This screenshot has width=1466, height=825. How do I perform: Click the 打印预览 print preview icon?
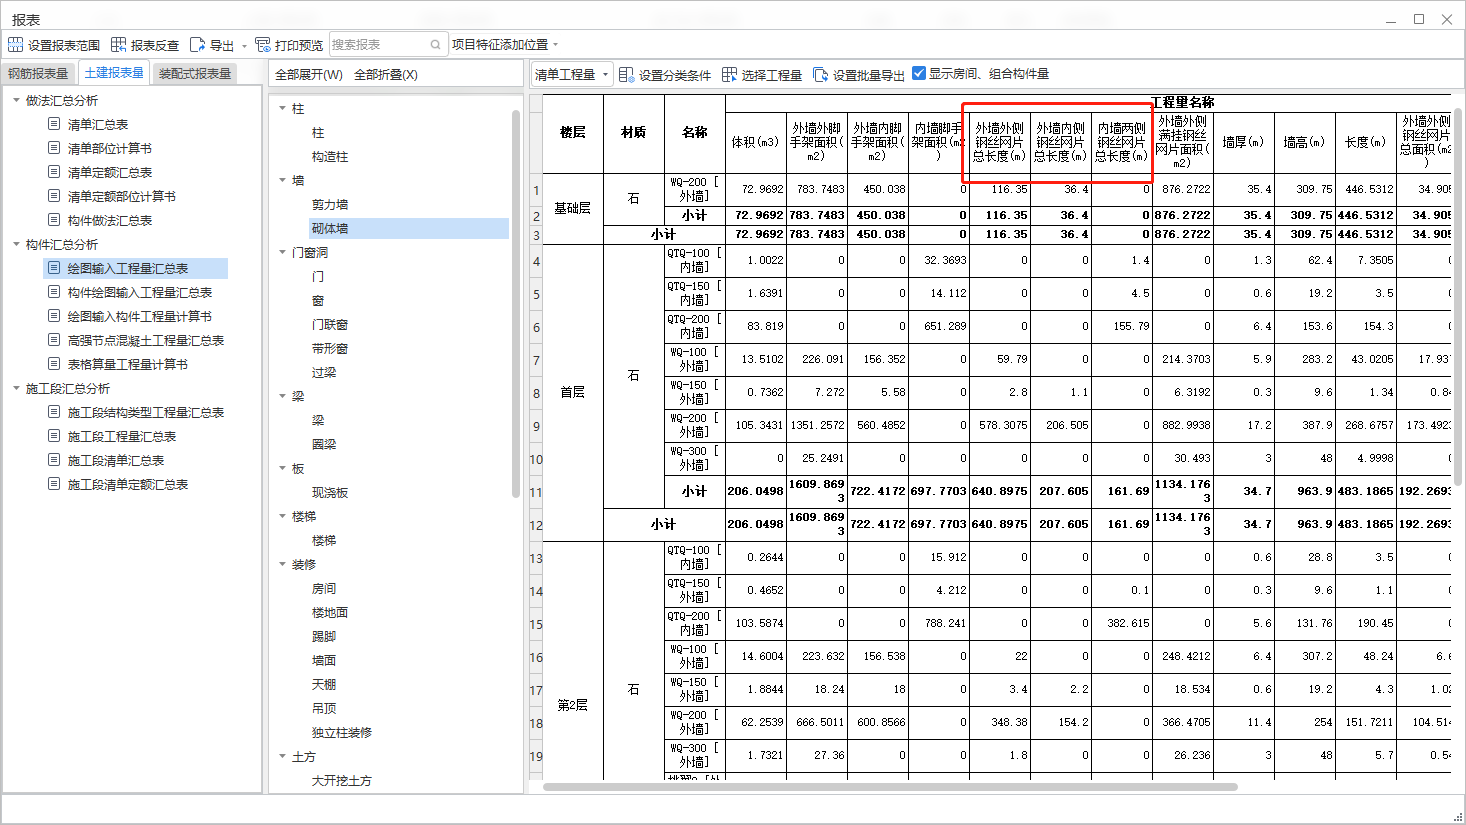(x=263, y=45)
